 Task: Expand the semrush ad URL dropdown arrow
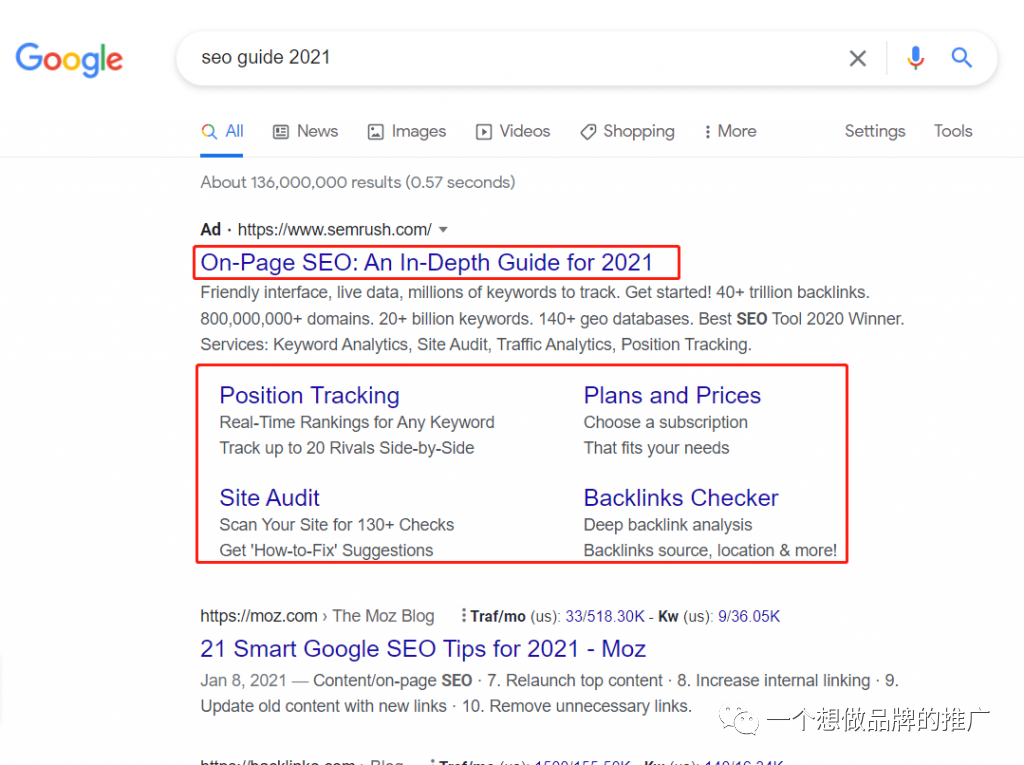click(x=443, y=230)
